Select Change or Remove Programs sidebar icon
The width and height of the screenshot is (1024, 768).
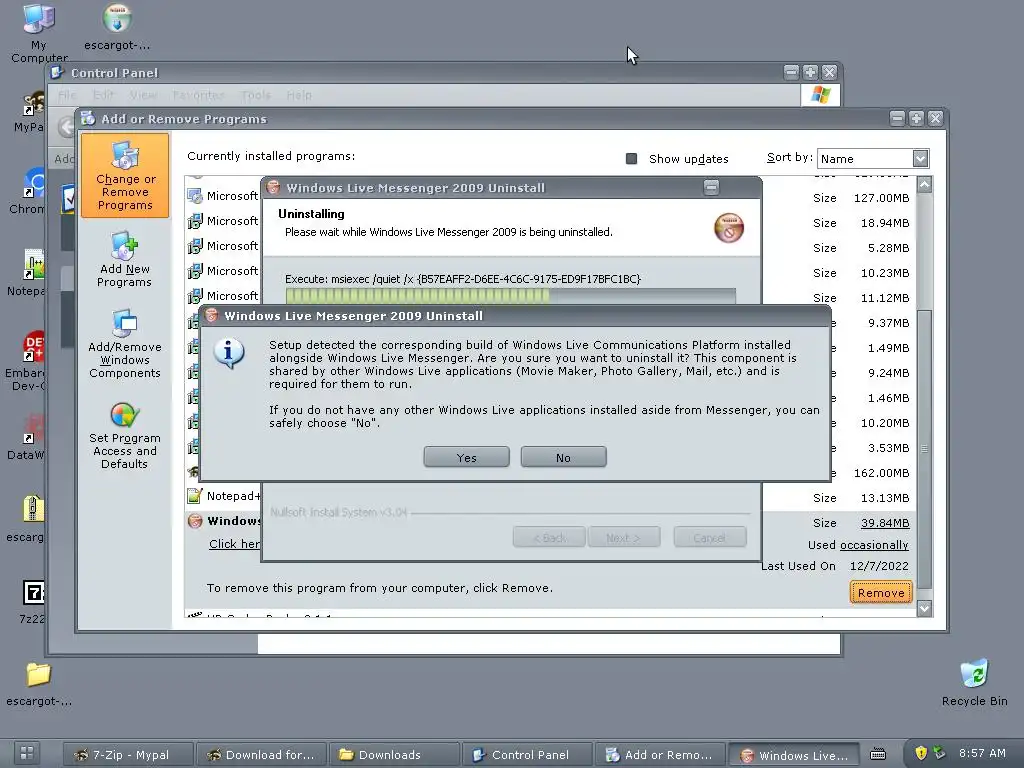(x=125, y=175)
